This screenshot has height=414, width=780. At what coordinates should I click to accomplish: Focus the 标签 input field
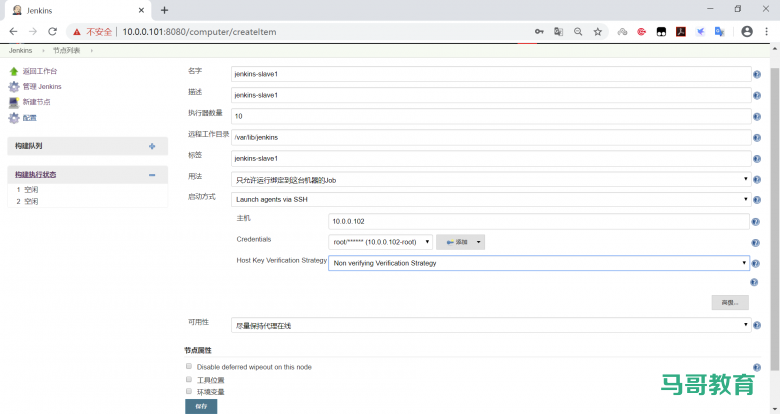(x=491, y=159)
